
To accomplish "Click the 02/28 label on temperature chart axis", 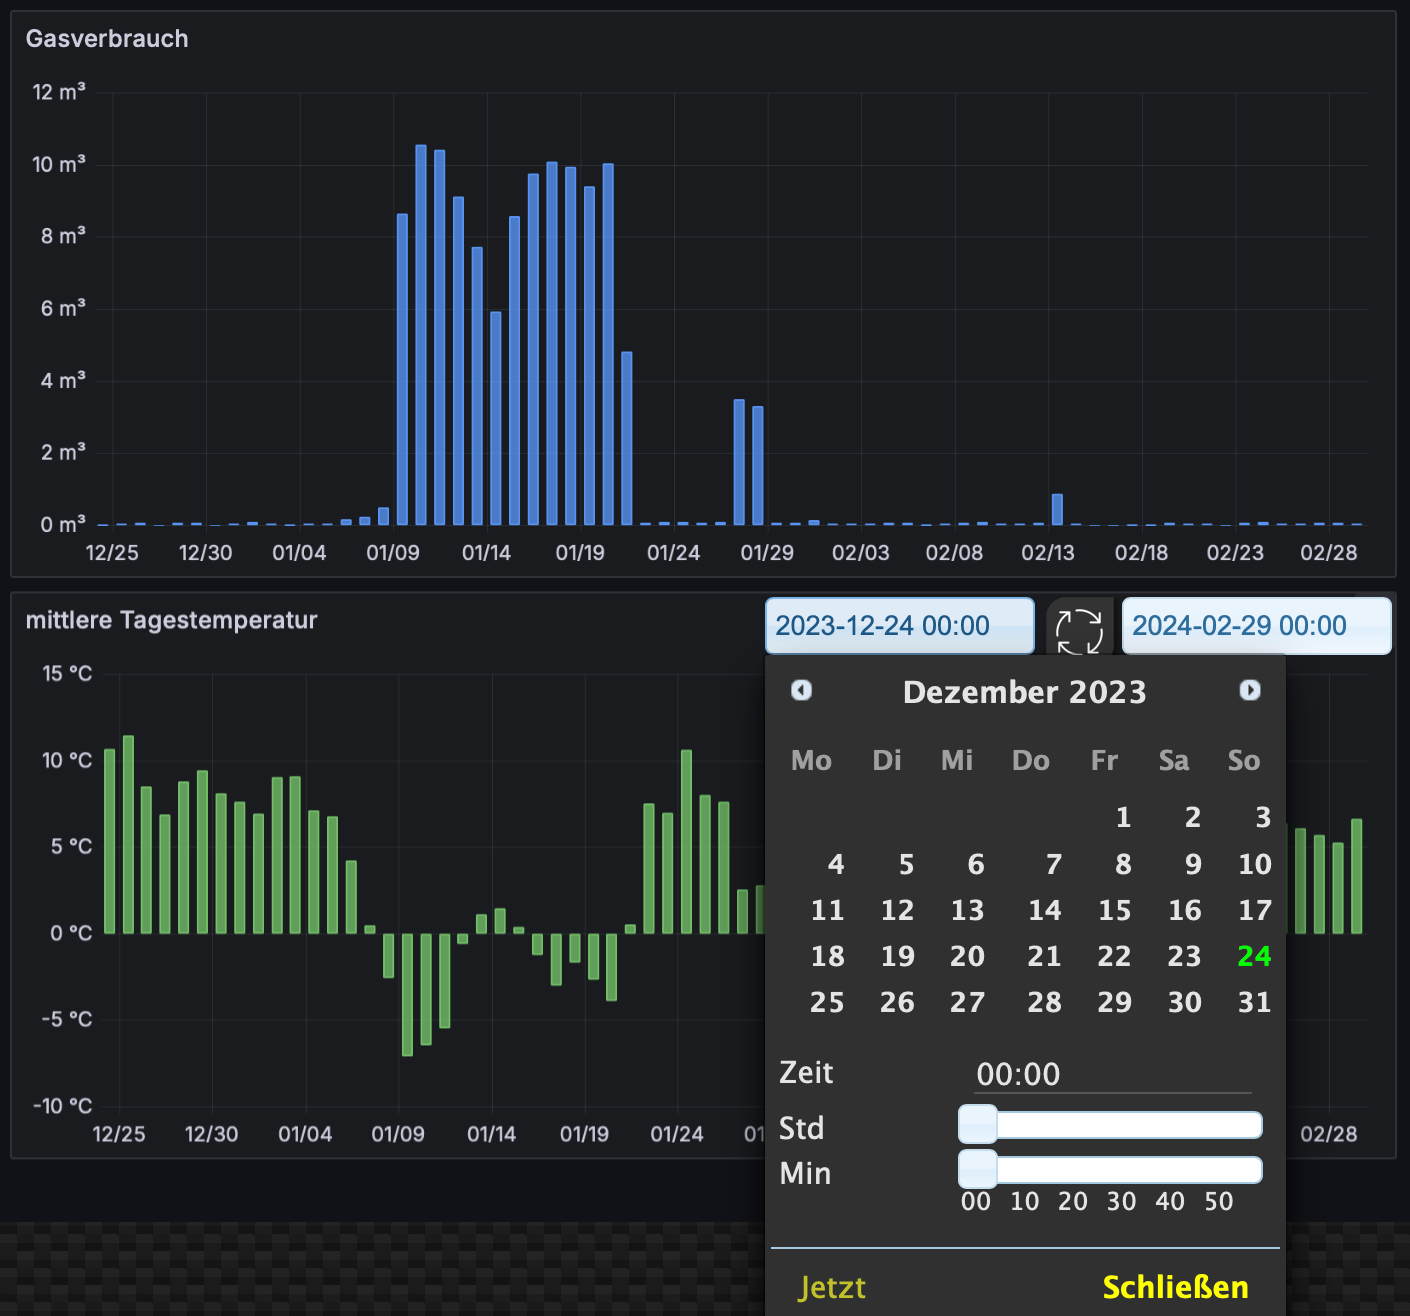I will [x=1328, y=1134].
